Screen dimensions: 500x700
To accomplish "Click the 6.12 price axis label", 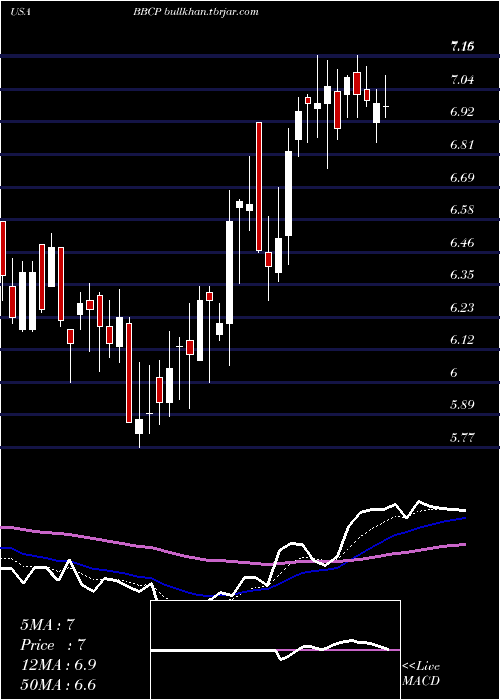I will point(462,340).
